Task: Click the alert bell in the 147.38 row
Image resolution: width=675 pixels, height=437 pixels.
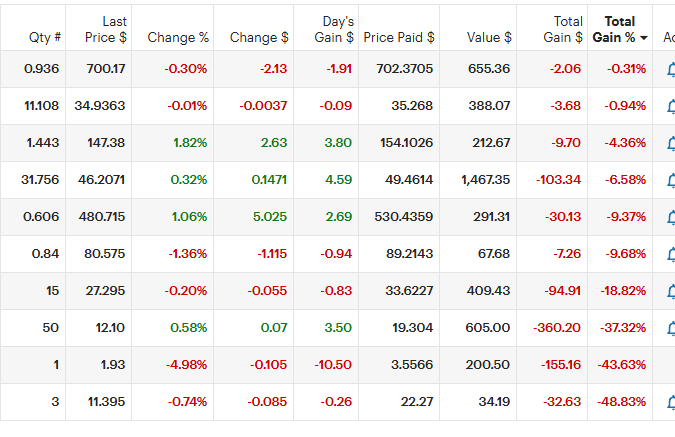Action: tap(671, 143)
